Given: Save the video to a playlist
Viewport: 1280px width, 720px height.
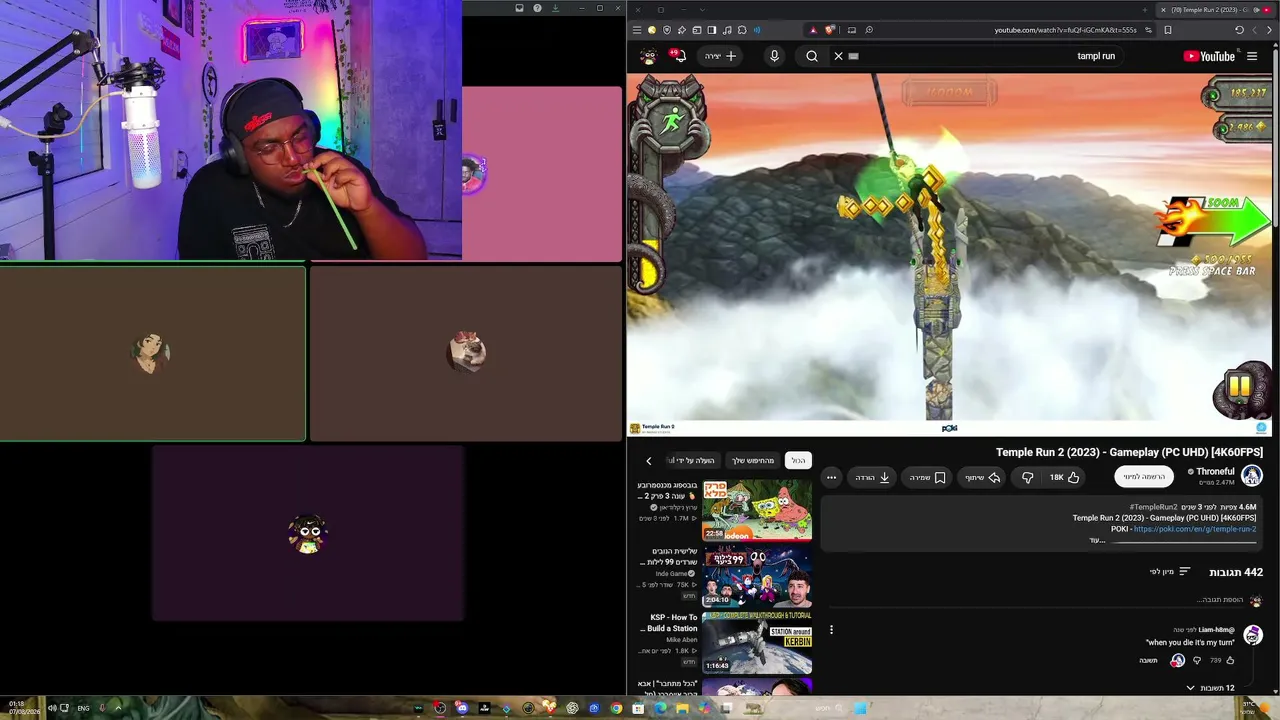Looking at the screenshot, I should tap(927, 477).
